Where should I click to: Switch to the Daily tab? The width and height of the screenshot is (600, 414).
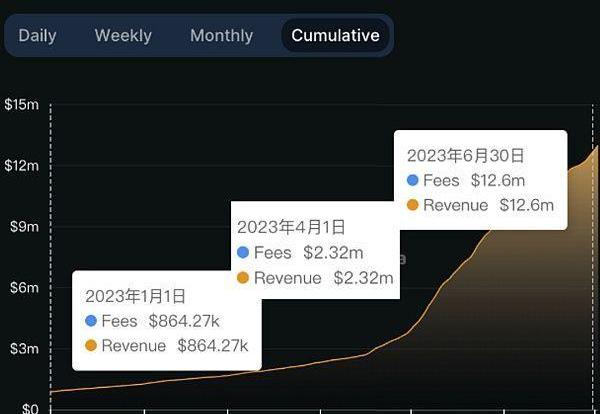(x=37, y=36)
